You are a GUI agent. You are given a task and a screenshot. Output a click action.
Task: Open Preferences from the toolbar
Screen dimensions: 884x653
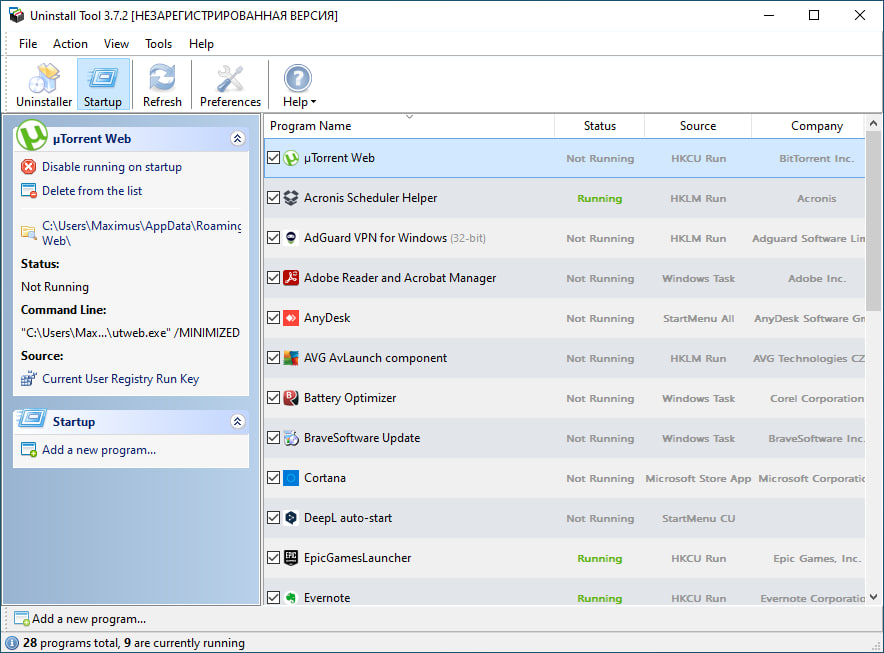(x=230, y=85)
